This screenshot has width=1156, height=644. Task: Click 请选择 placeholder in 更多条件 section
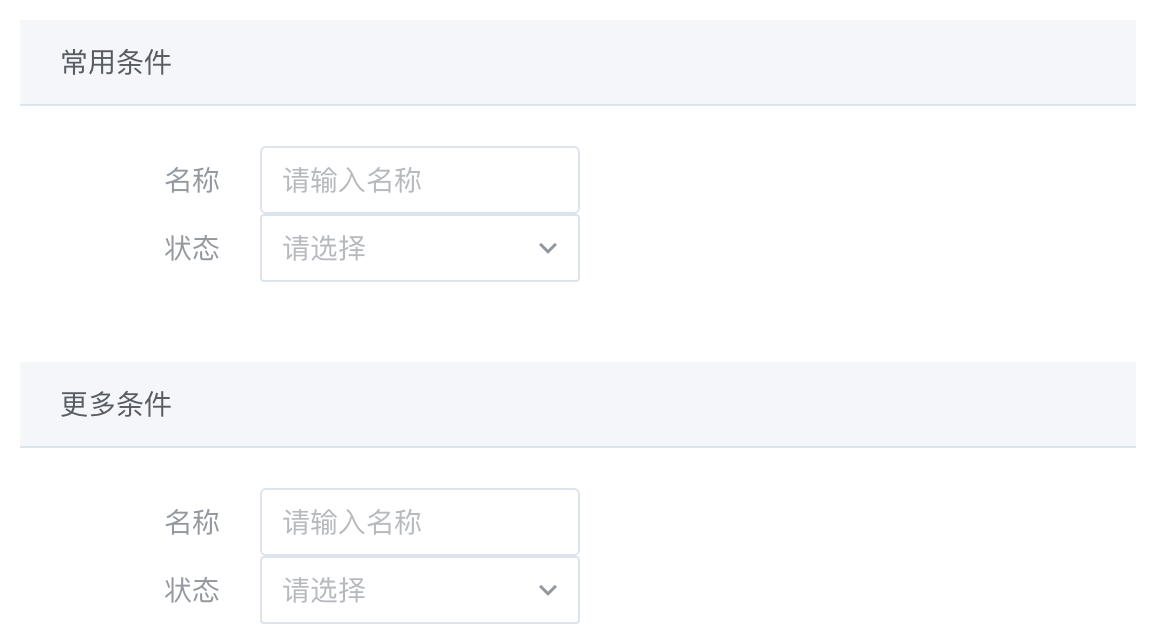(324, 590)
